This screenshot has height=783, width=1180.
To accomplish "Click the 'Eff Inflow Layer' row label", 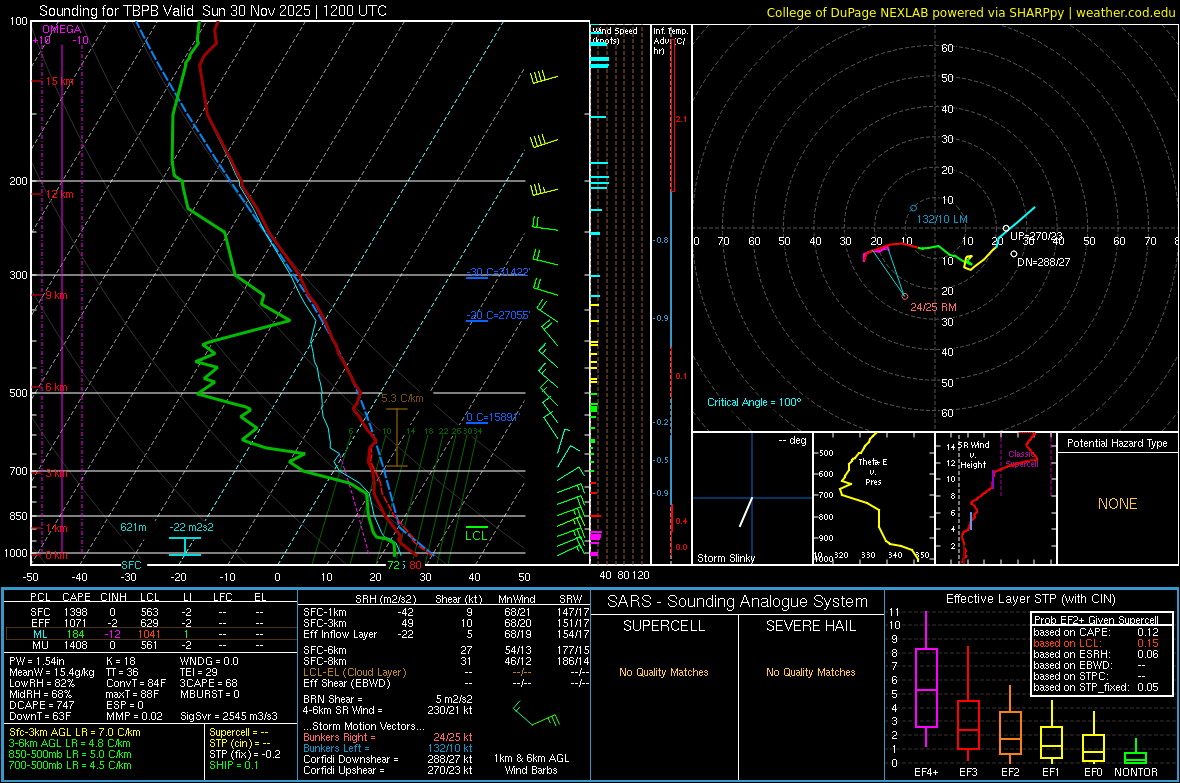I will tap(340, 634).
